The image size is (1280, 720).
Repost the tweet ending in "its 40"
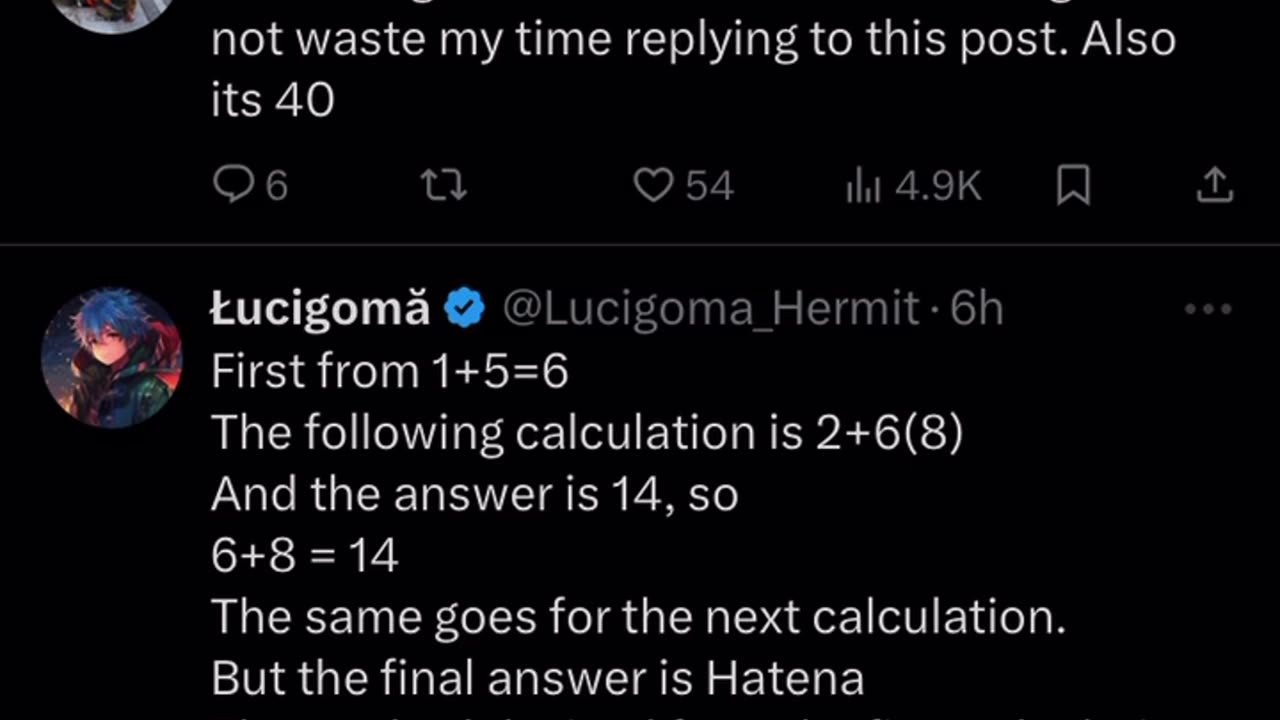(444, 186)
